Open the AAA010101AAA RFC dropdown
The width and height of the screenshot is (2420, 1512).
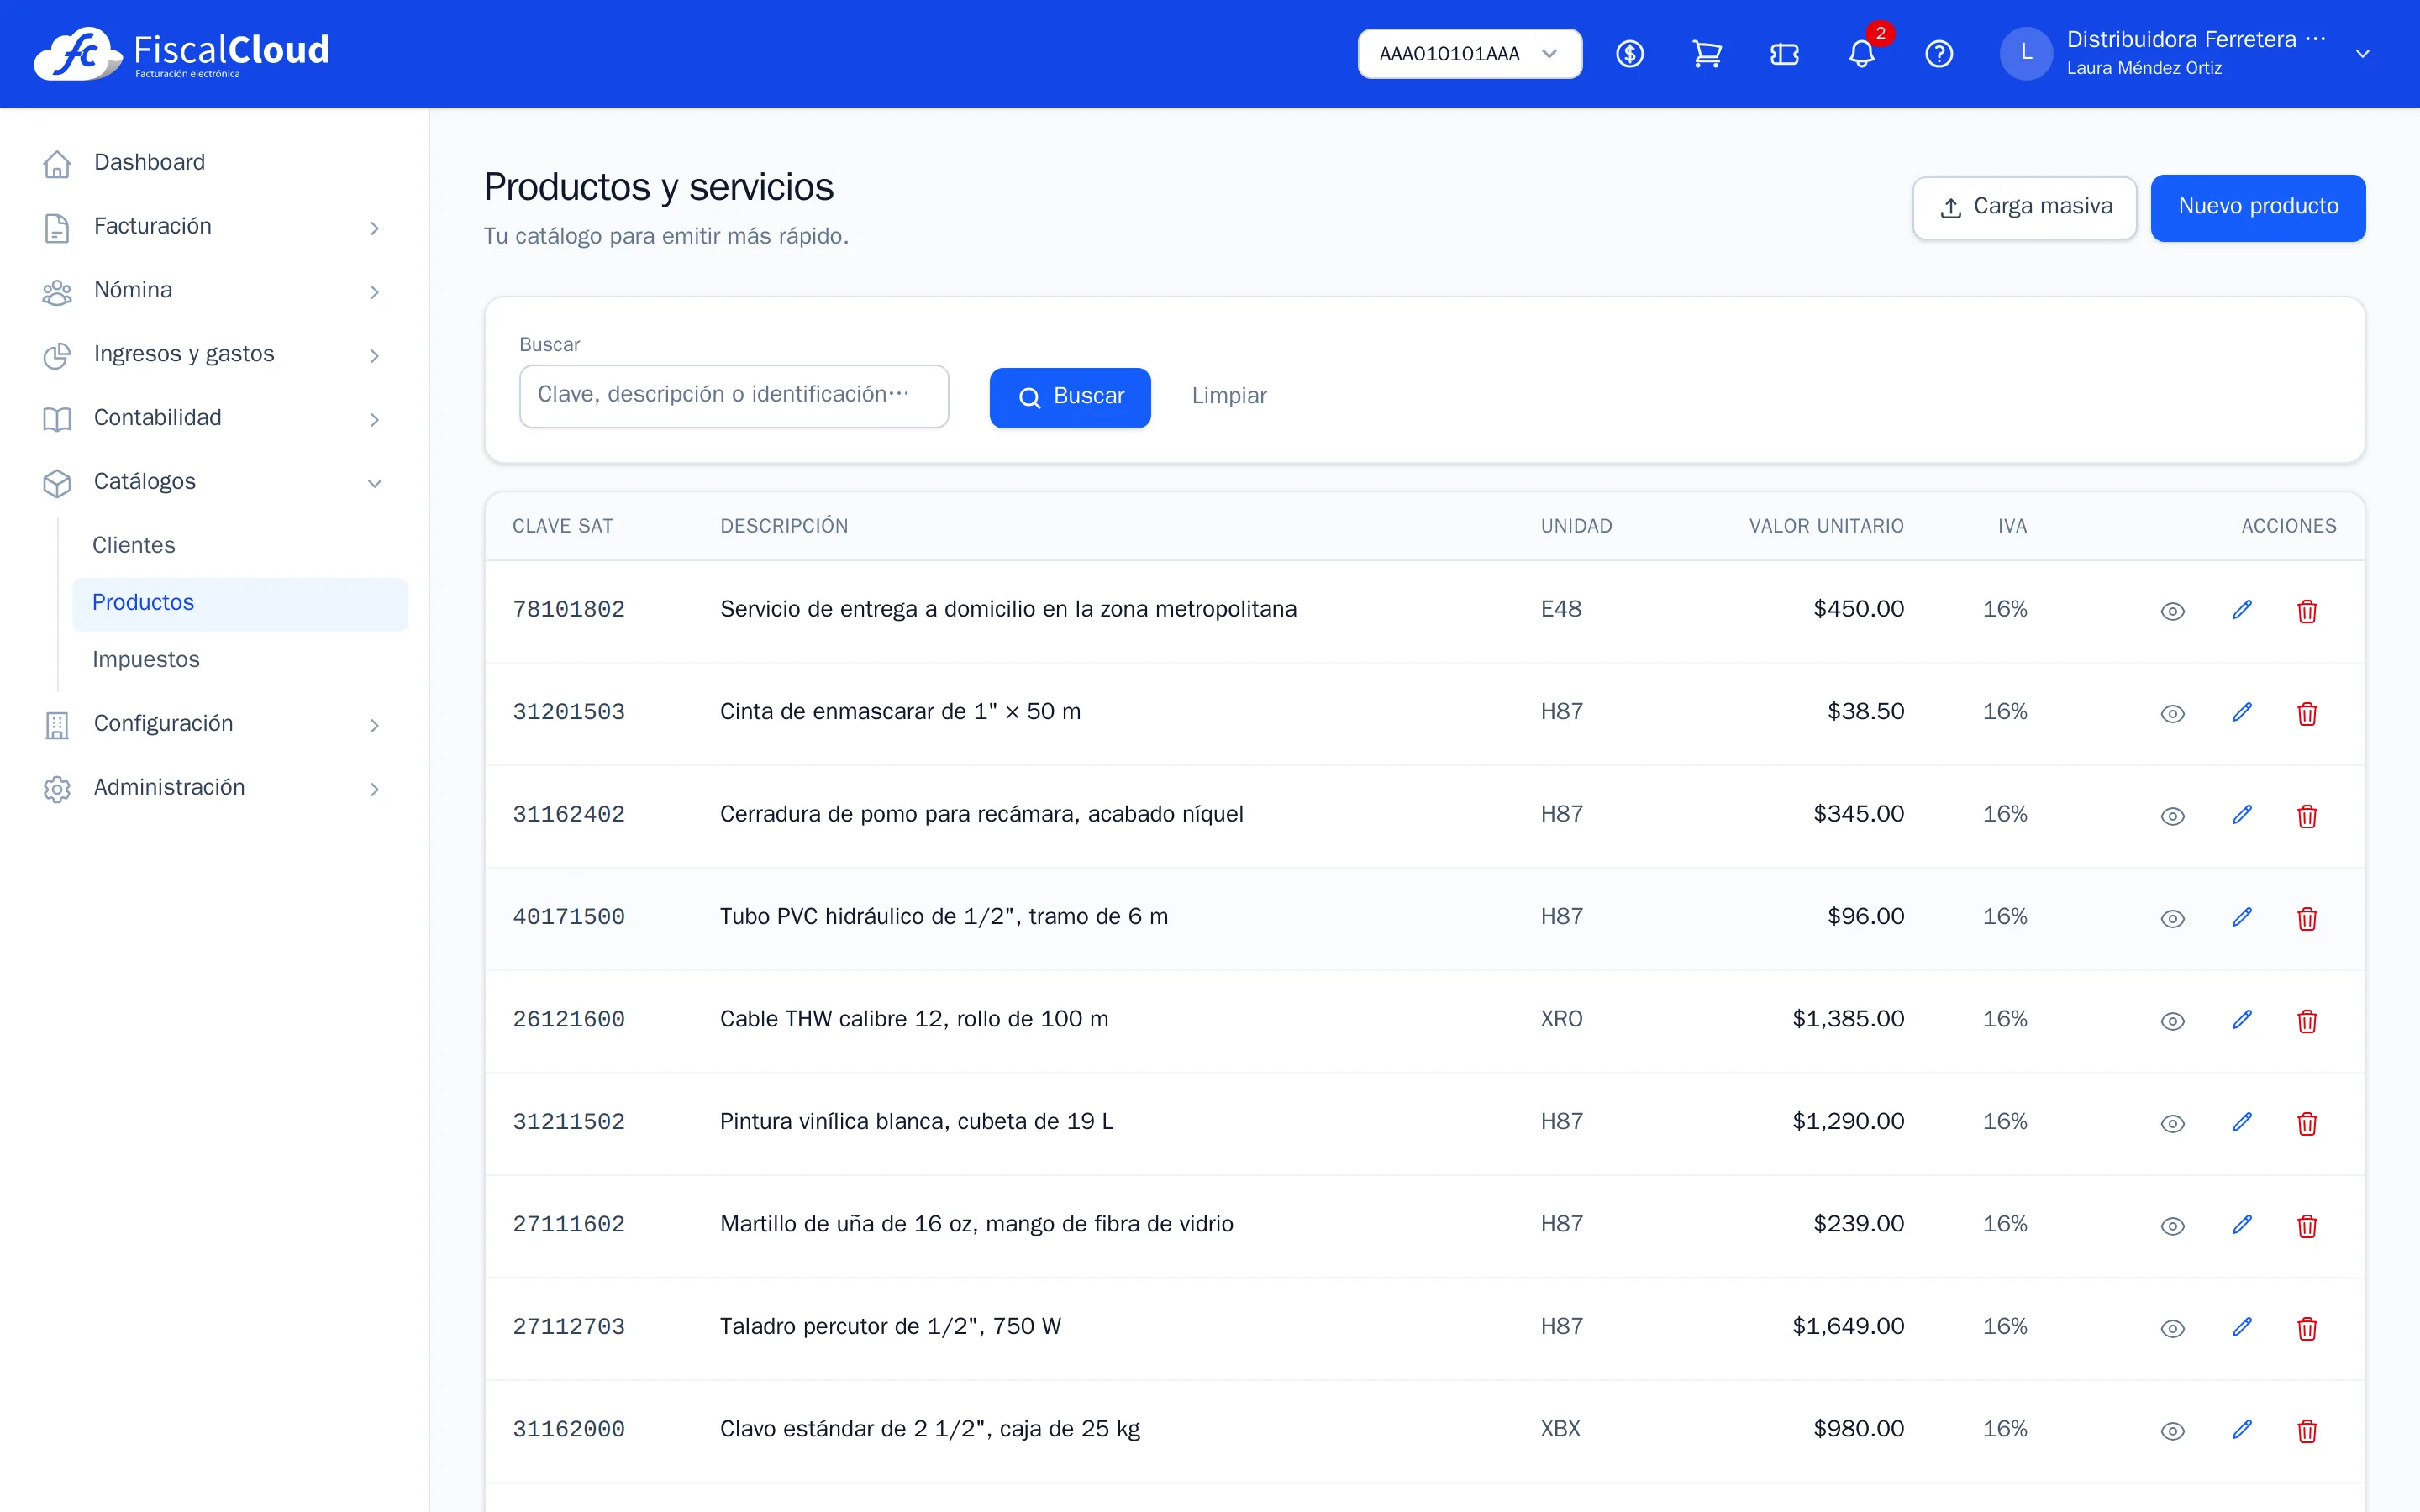tap(1469, 54)
